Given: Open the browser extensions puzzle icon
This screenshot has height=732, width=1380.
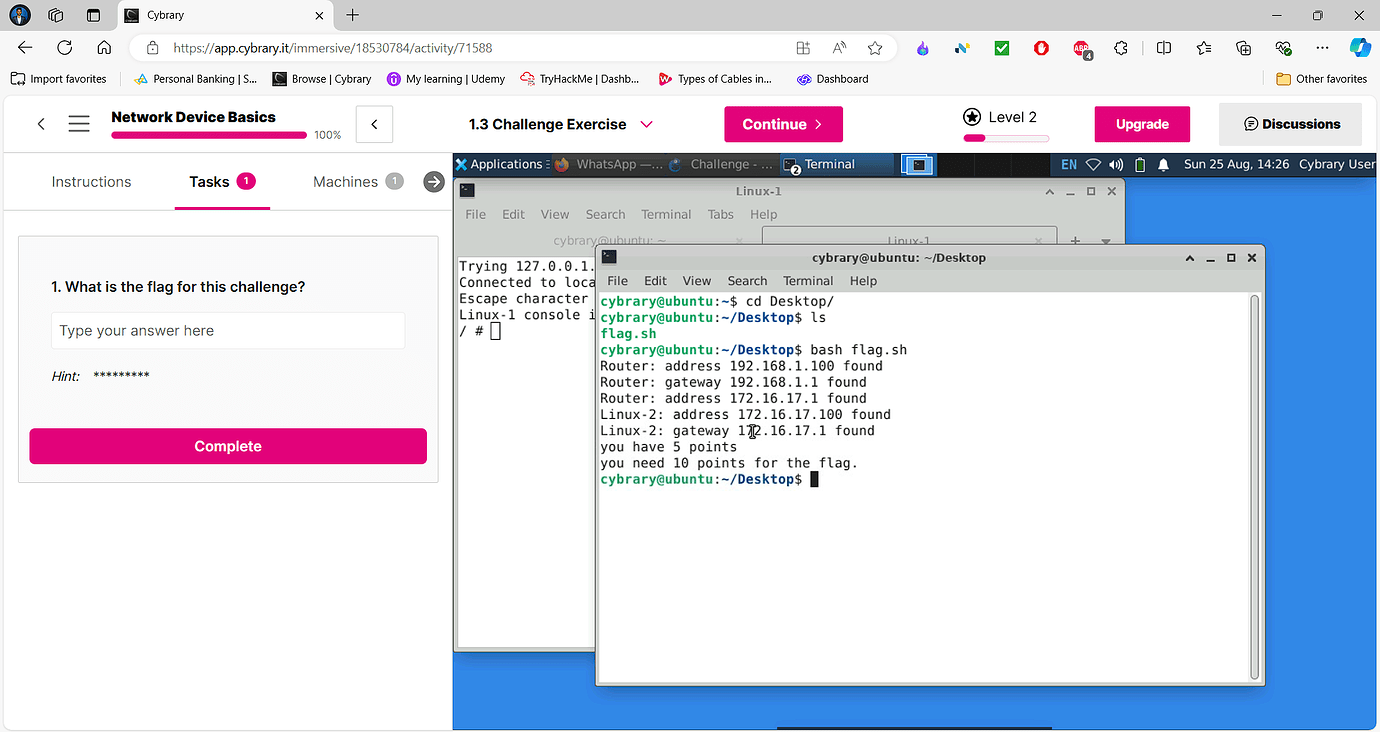Looking at the screenshot, I should 1121,47.
